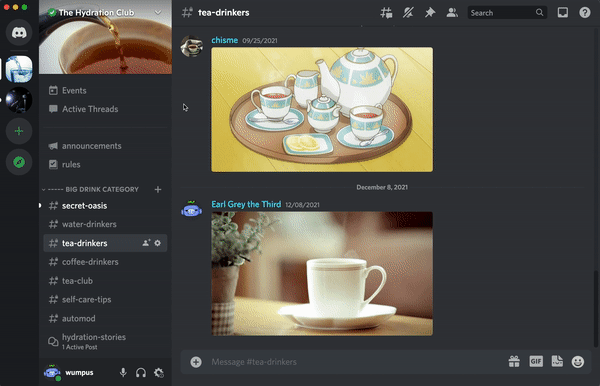Open Nitro gift icon
Image resolution: width=600 pixels, height=386 pixels.
pyautogui.click(x=514, y=362)
